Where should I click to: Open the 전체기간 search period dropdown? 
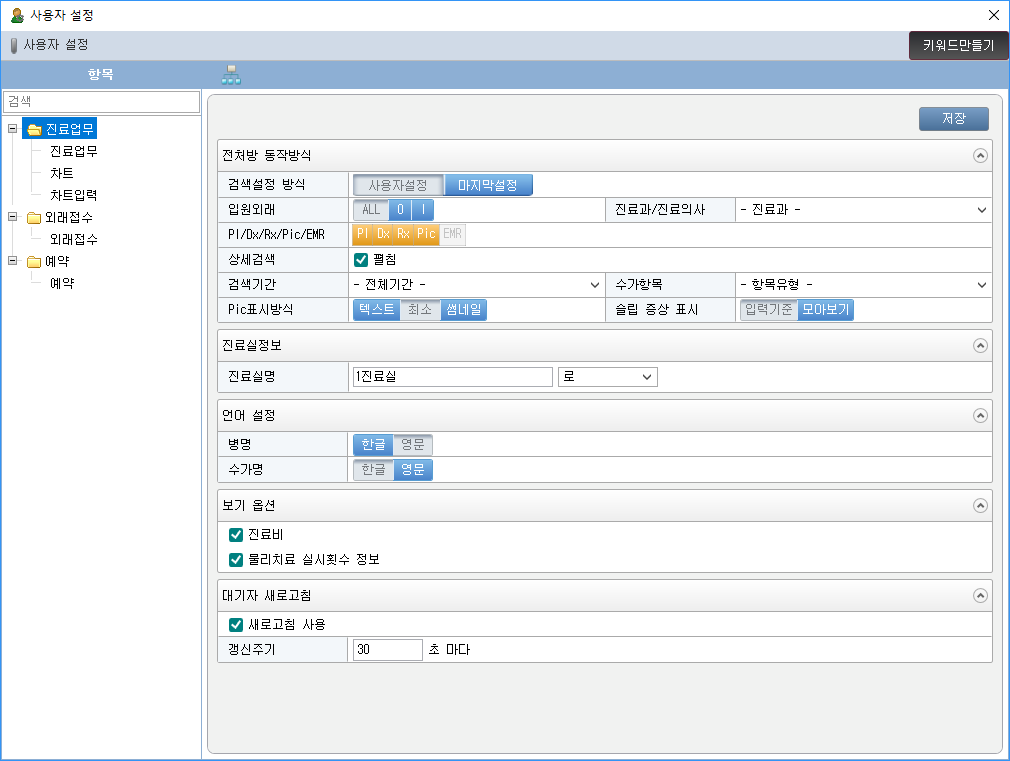click(477, 285)
